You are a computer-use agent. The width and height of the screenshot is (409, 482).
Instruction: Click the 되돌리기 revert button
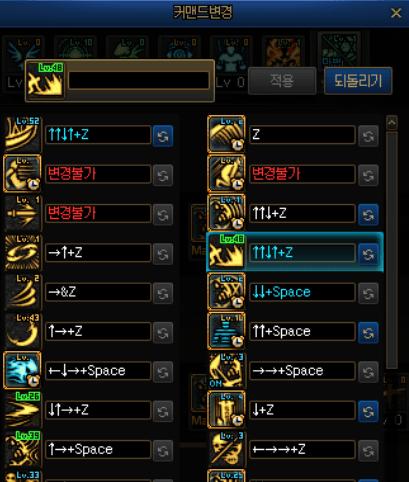tap(358, 81)
